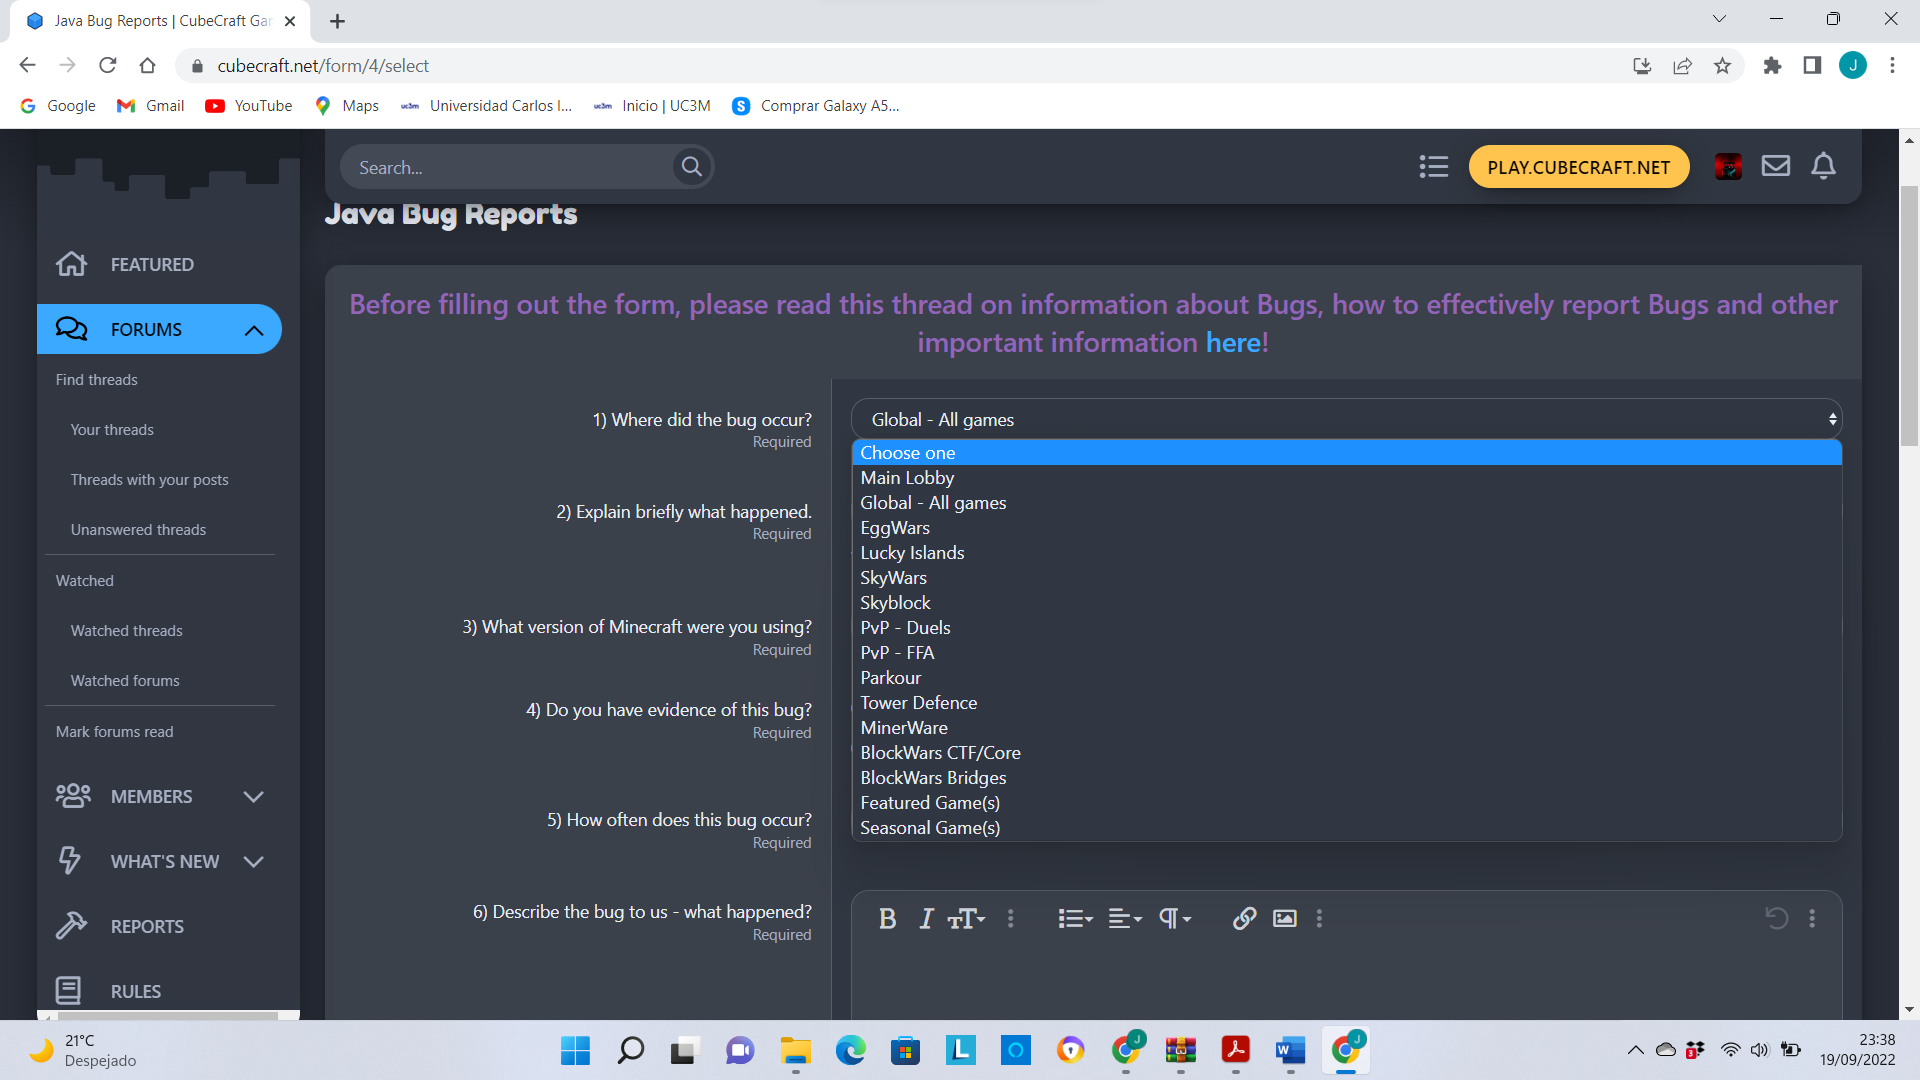Expand the Members sidebar section

click(253, 797)
